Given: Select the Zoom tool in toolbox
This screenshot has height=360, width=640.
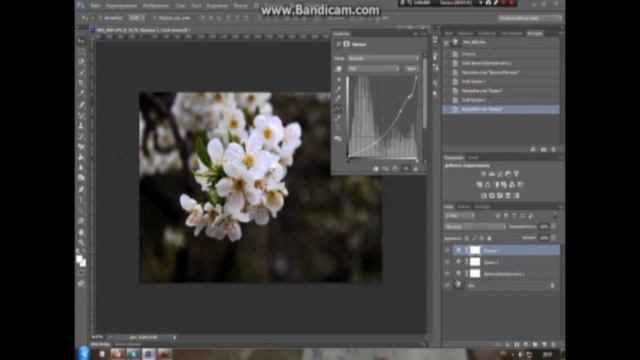Looking at the screenshot, I should click(x=81, y=242).
